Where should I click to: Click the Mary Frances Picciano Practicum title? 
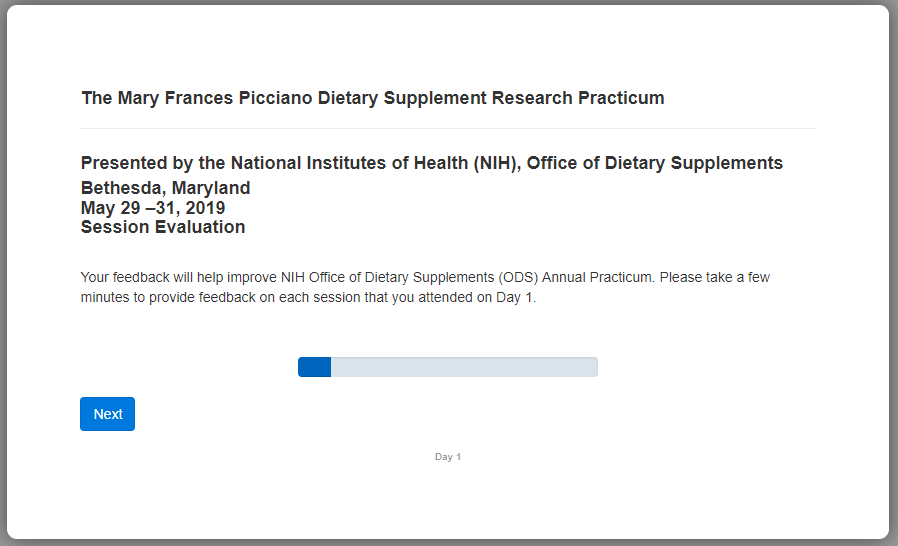pyautogui.click(x=372, y=98)
